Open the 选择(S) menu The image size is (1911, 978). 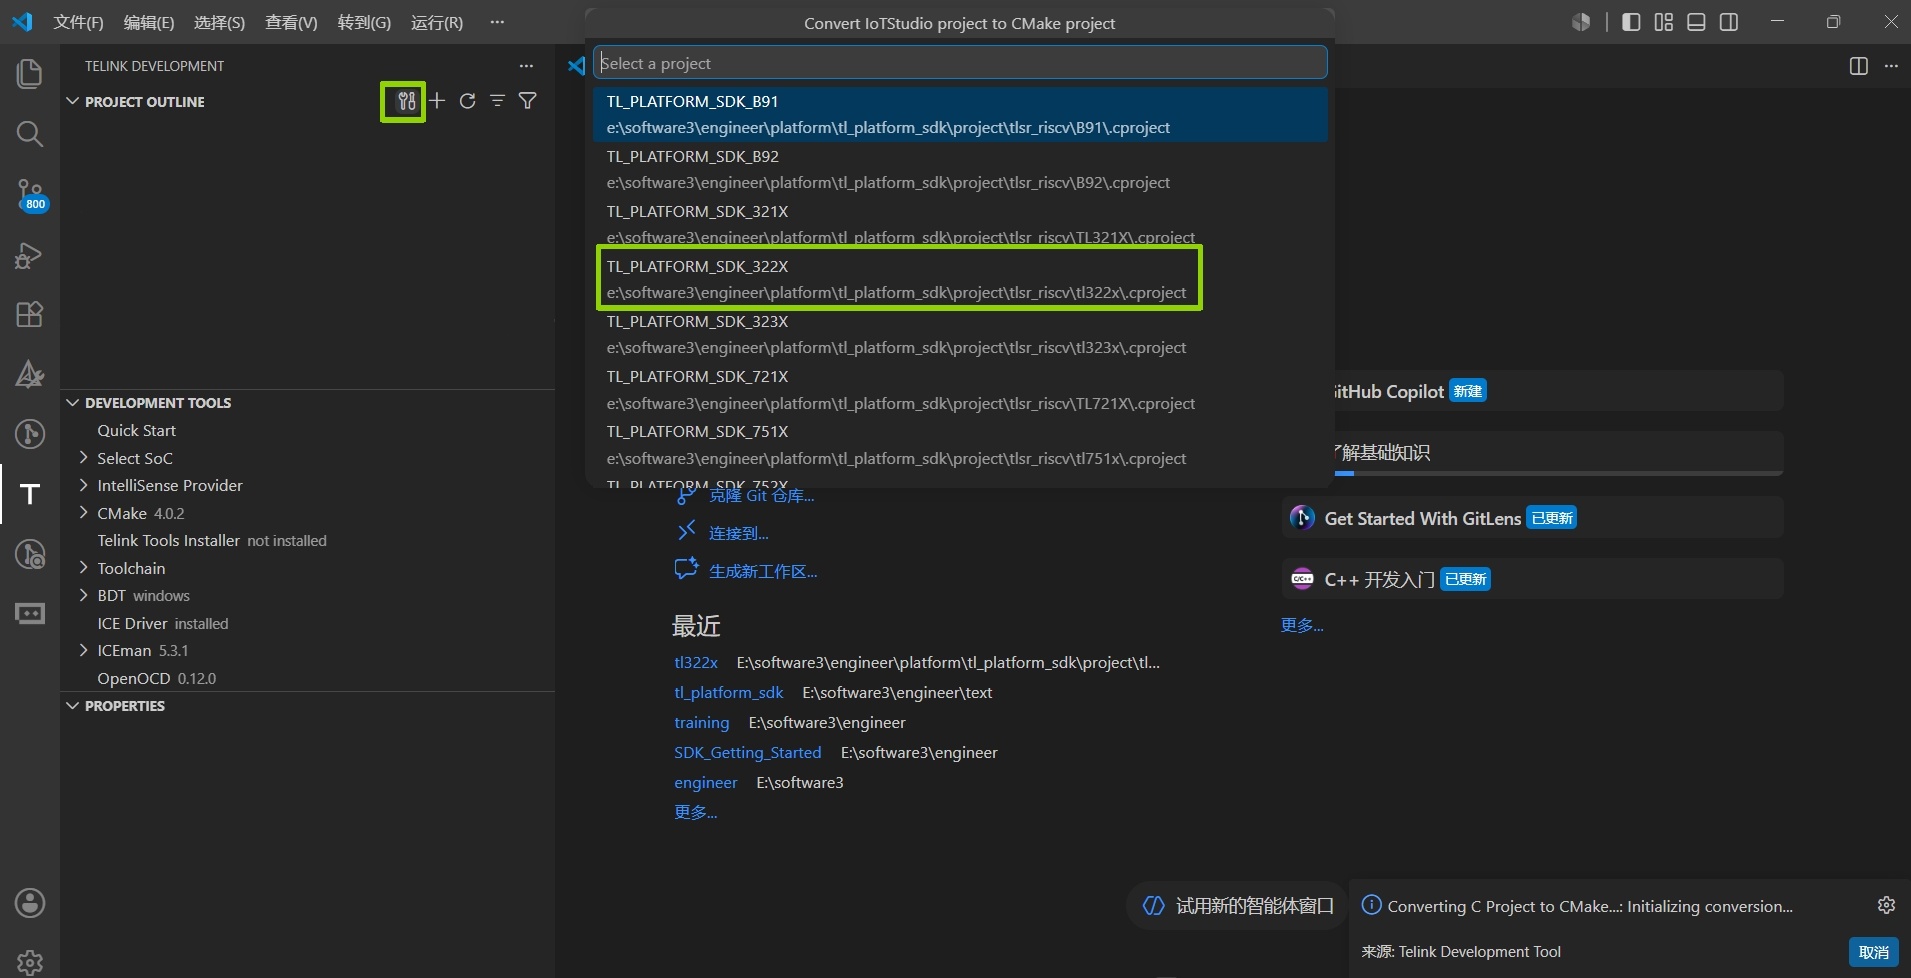[x=219, y=22]
